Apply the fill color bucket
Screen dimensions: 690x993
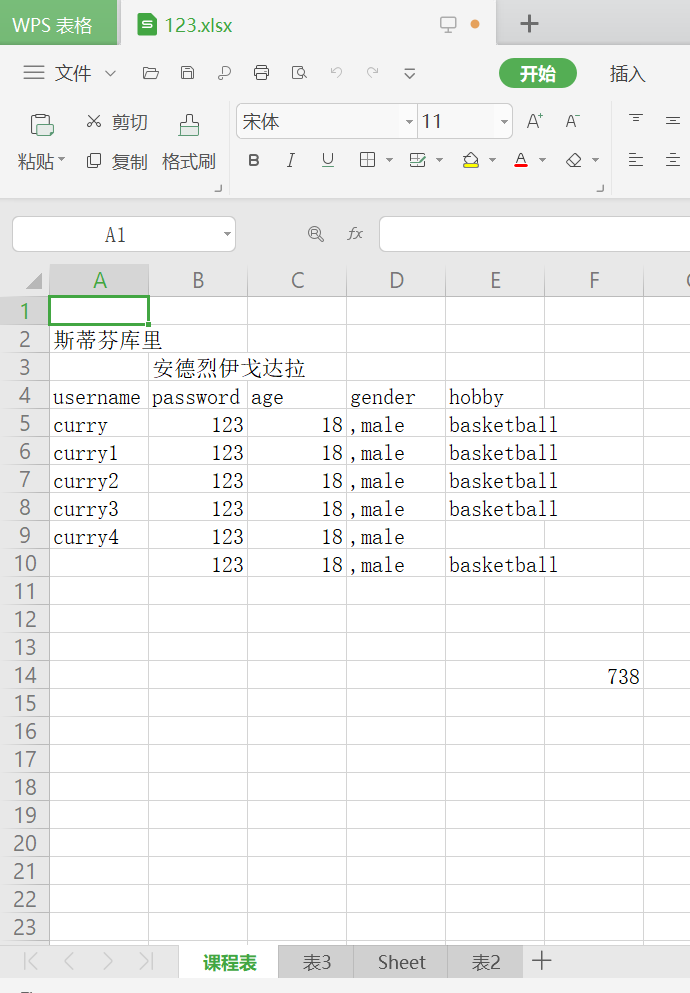pos(470,160)
